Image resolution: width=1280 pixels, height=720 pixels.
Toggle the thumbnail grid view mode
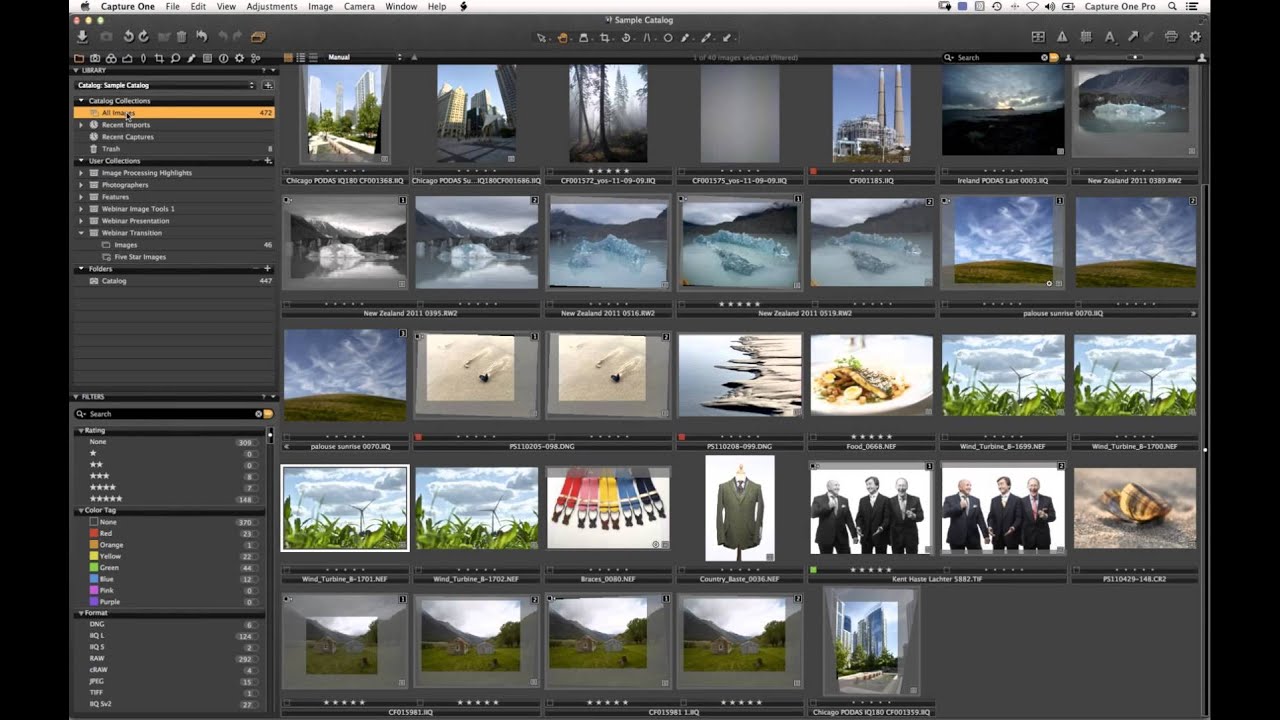click(x=289, y=57)
